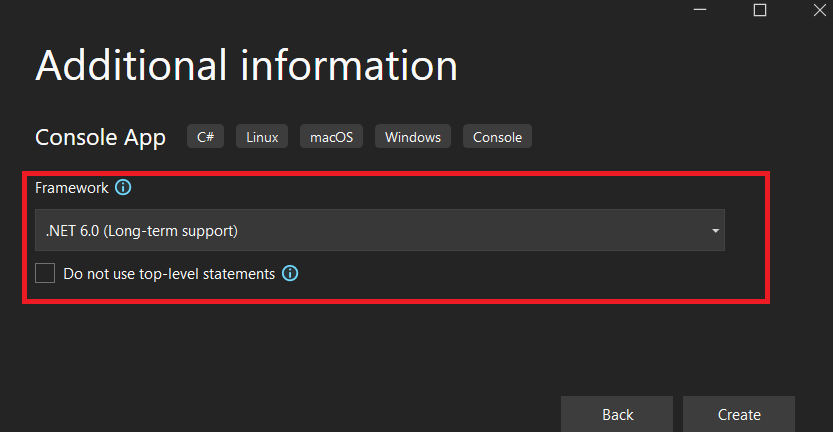Click the C# language tag
Image resolution: width=833 pixels, height=432 pixels.
pos(206,137)
